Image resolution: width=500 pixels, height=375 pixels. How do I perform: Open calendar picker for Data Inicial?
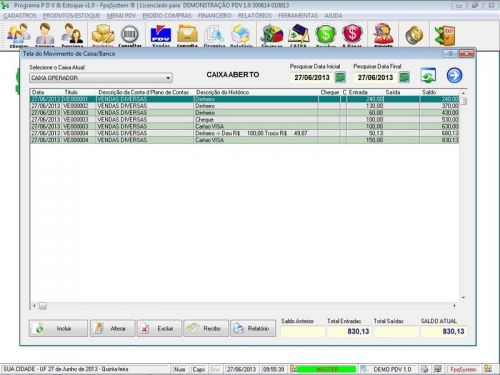pyautogui.click(x=340, y=77)
